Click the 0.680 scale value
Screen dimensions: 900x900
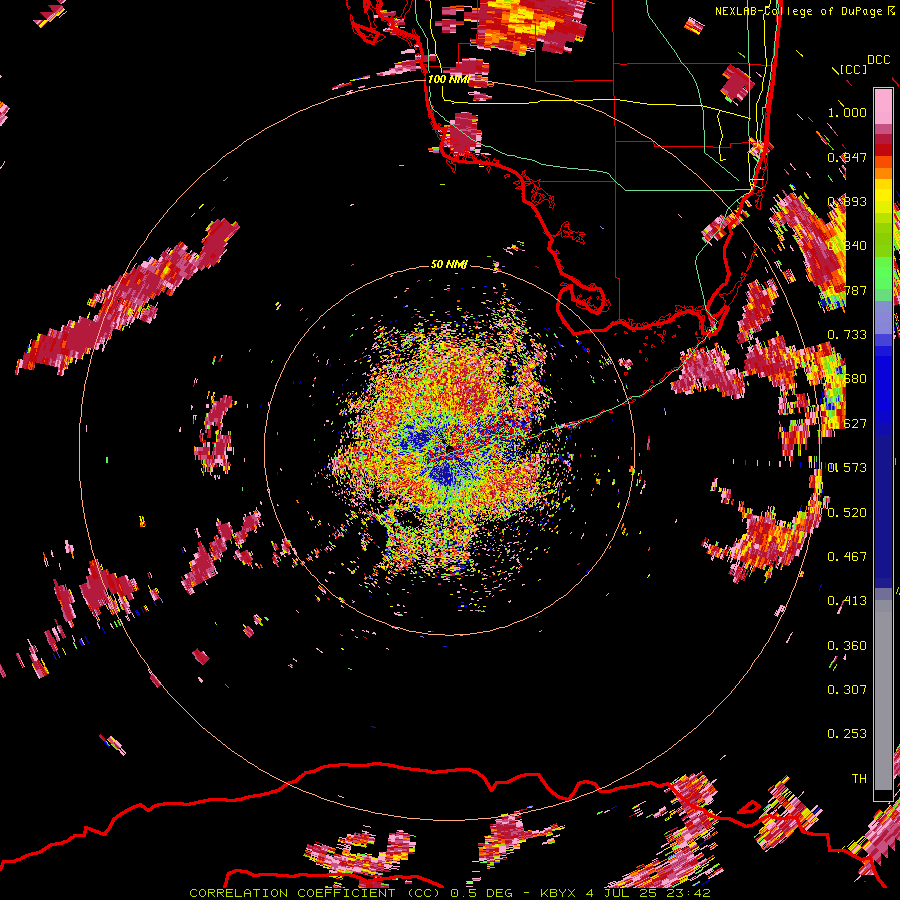[847, 378]
